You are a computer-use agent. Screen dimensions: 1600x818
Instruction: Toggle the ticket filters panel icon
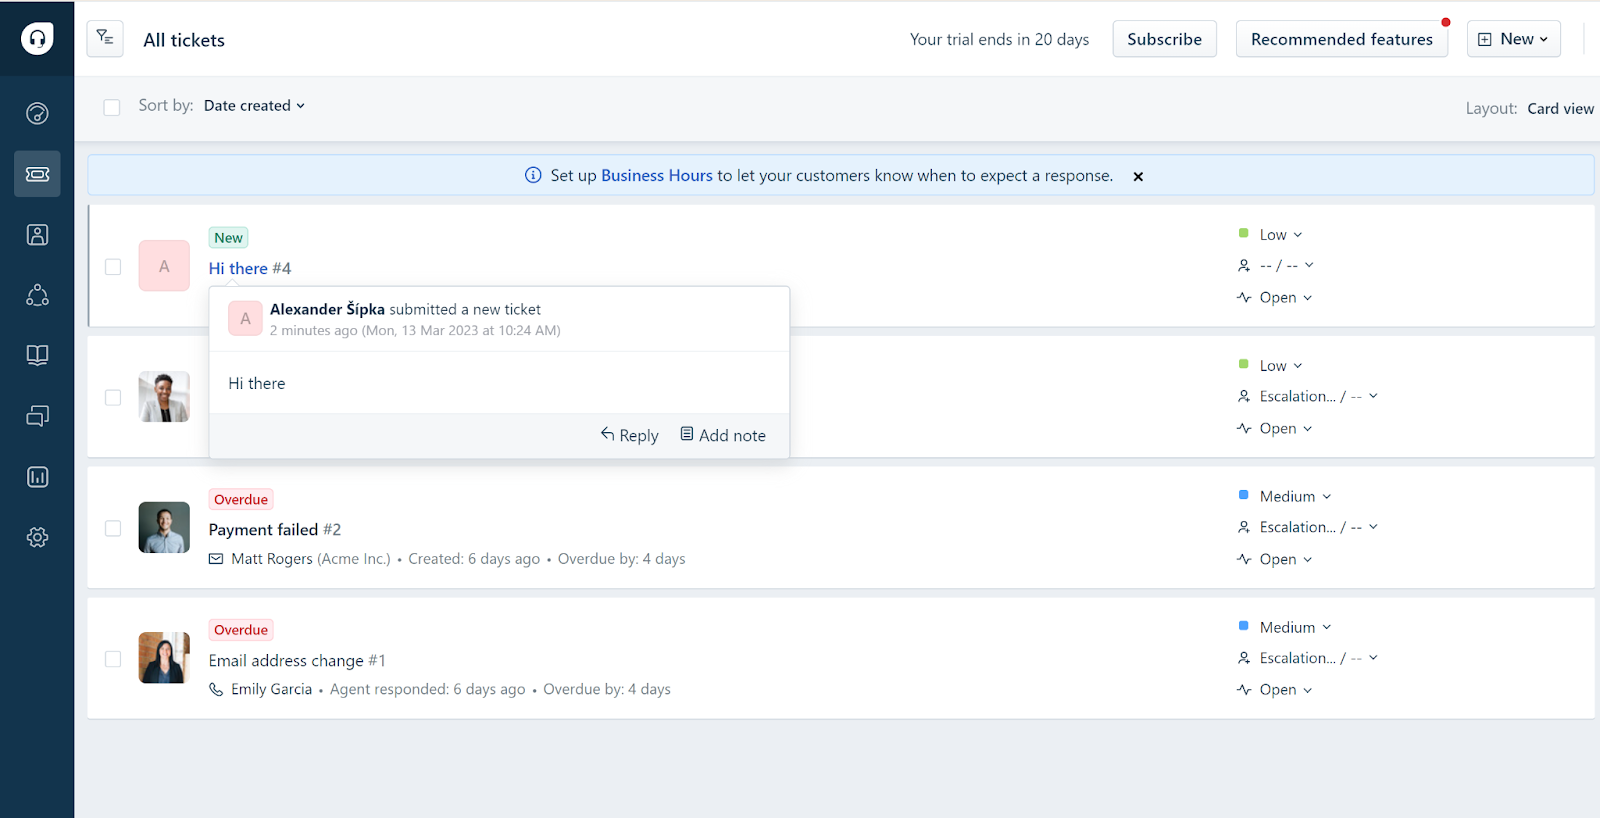(105, 39)
